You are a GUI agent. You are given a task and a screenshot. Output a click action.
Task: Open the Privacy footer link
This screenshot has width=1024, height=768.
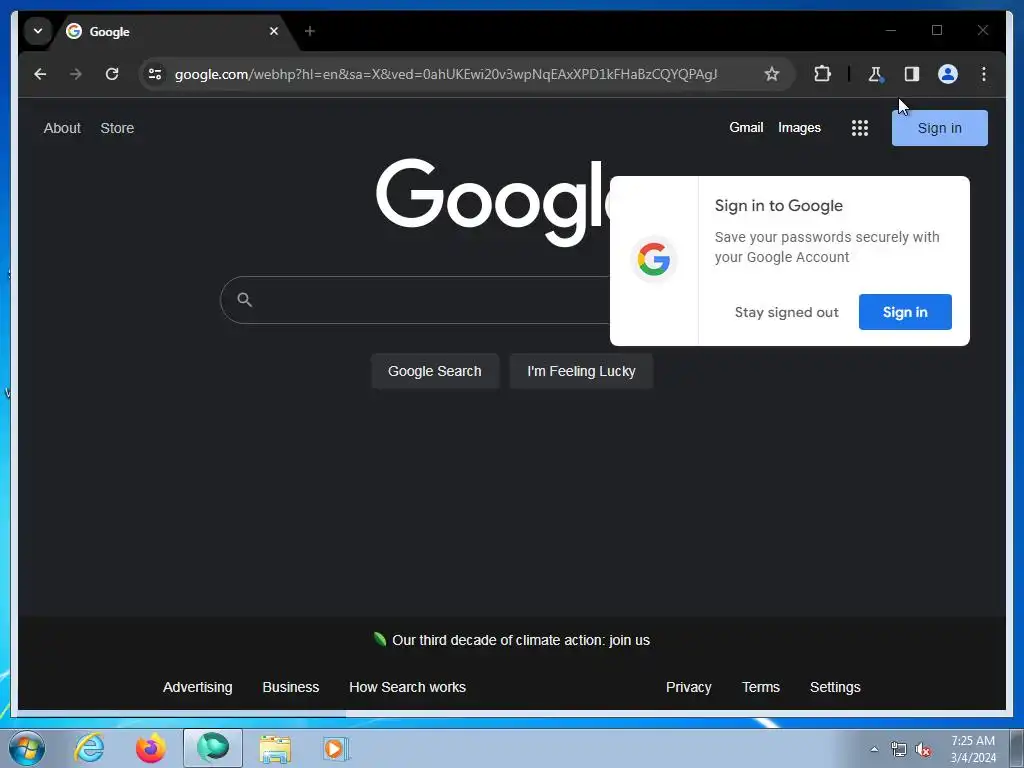click(688, 687)
